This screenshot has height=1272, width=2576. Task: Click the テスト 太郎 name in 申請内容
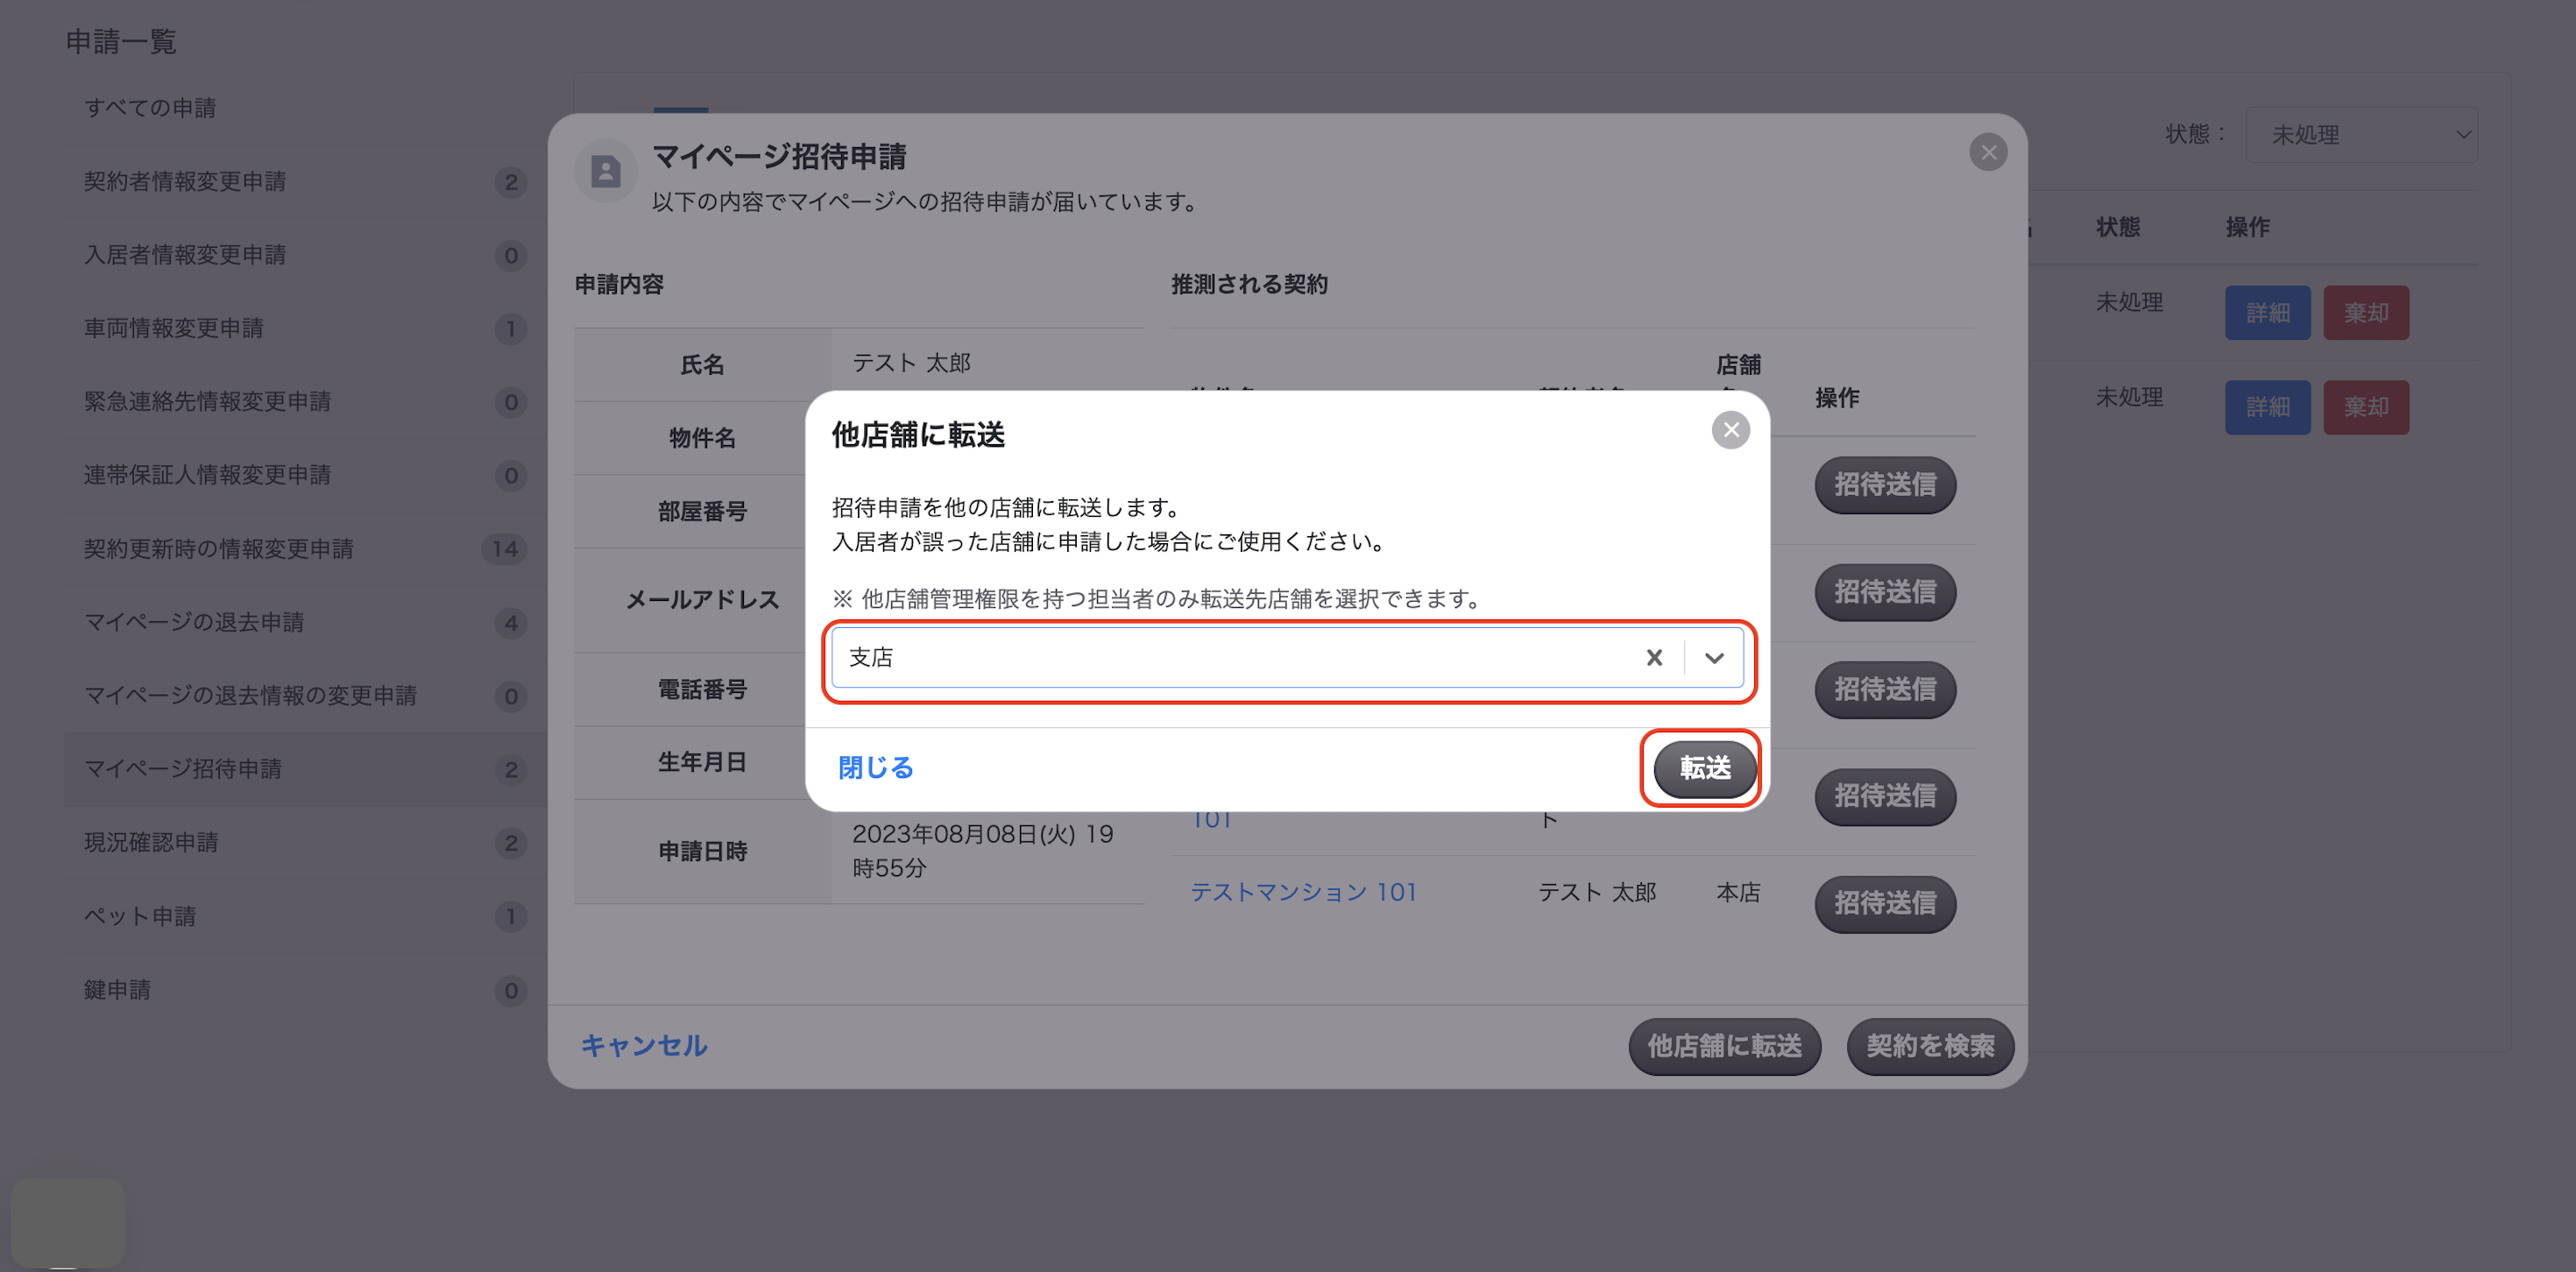pos(911,362)
